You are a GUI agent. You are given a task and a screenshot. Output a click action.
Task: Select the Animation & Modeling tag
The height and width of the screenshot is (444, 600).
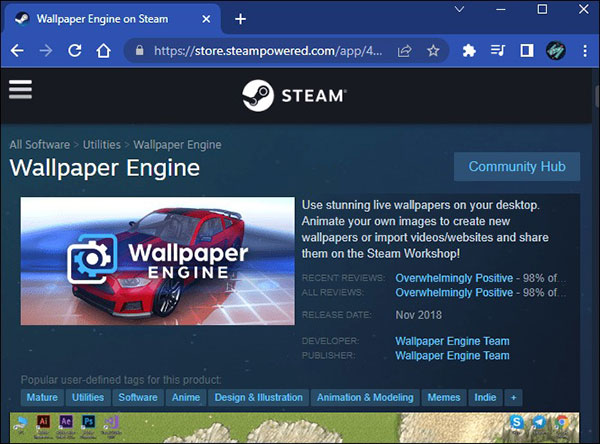point(364,397)
